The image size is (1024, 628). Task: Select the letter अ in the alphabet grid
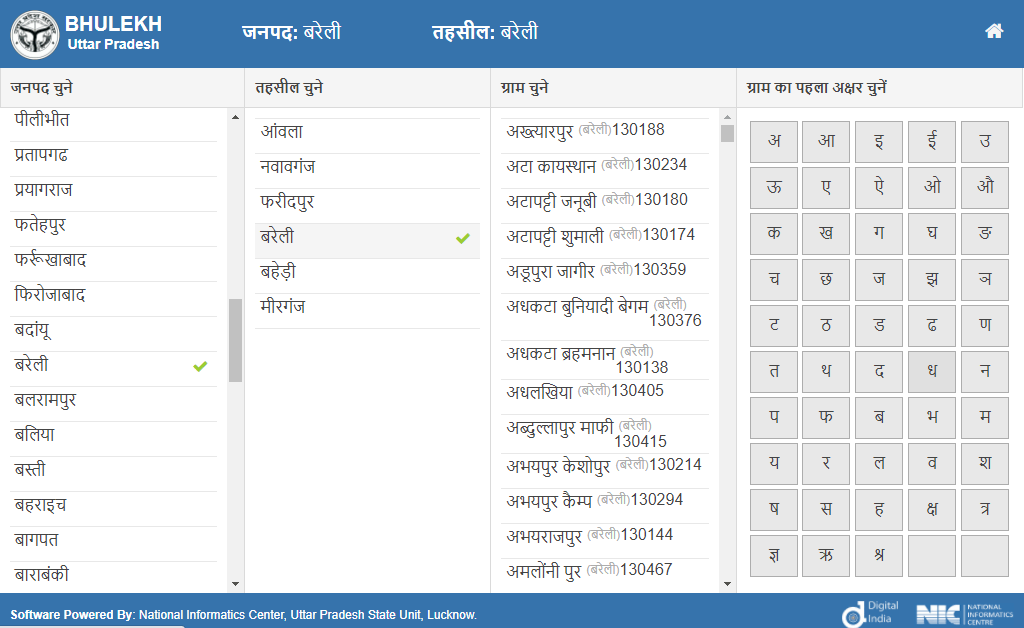[773, 141]
